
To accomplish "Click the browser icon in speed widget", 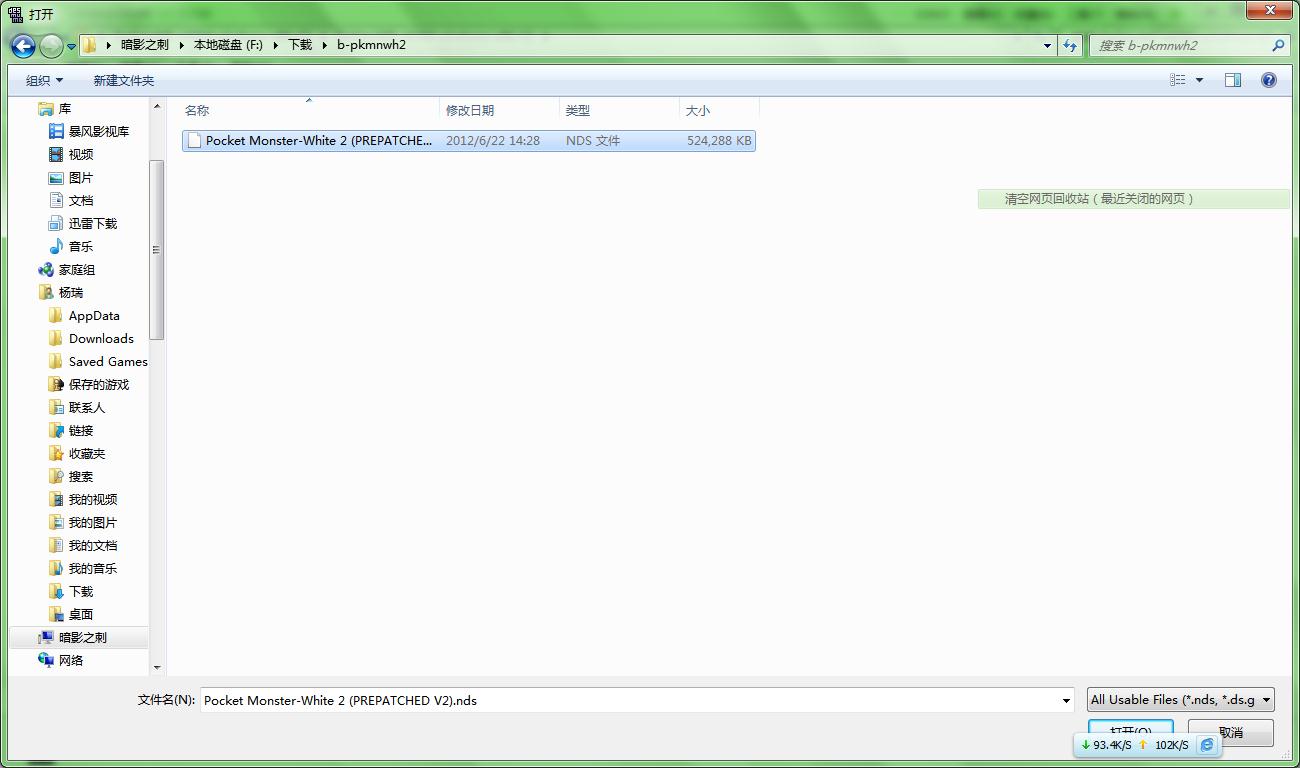I will point(1207,745).
